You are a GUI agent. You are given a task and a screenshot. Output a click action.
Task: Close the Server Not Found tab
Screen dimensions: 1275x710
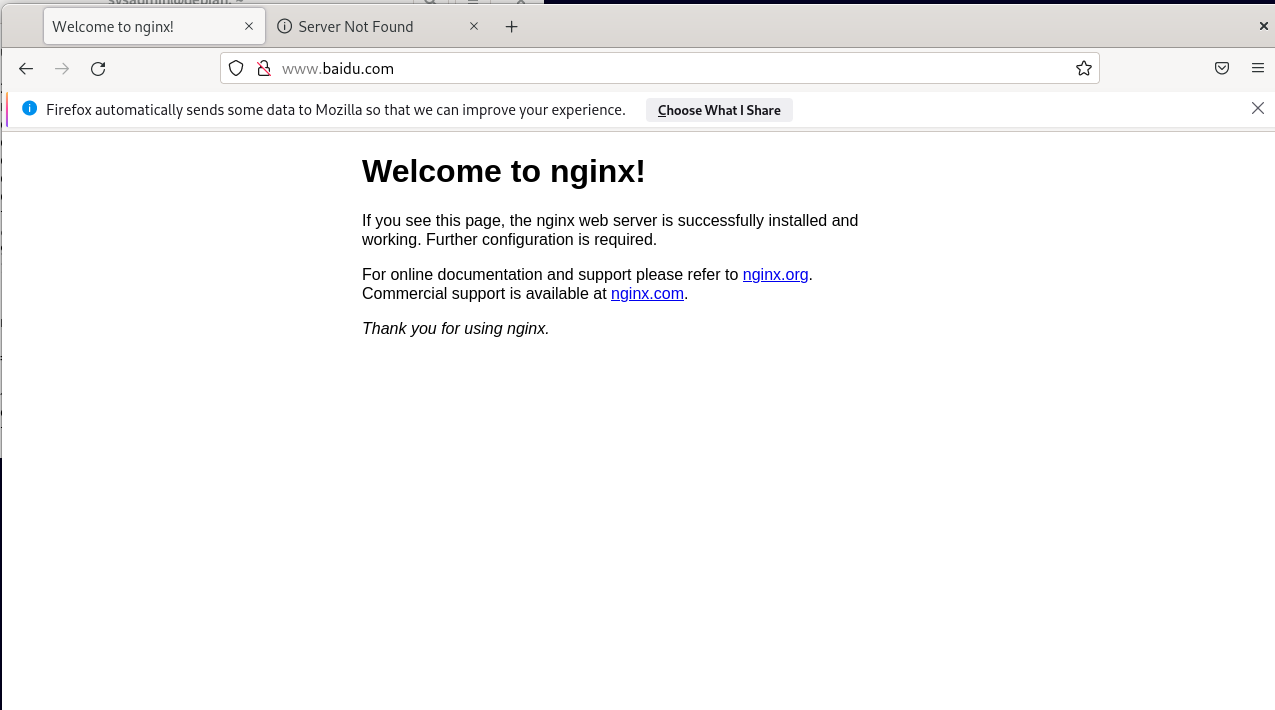(x=474, y=27)
